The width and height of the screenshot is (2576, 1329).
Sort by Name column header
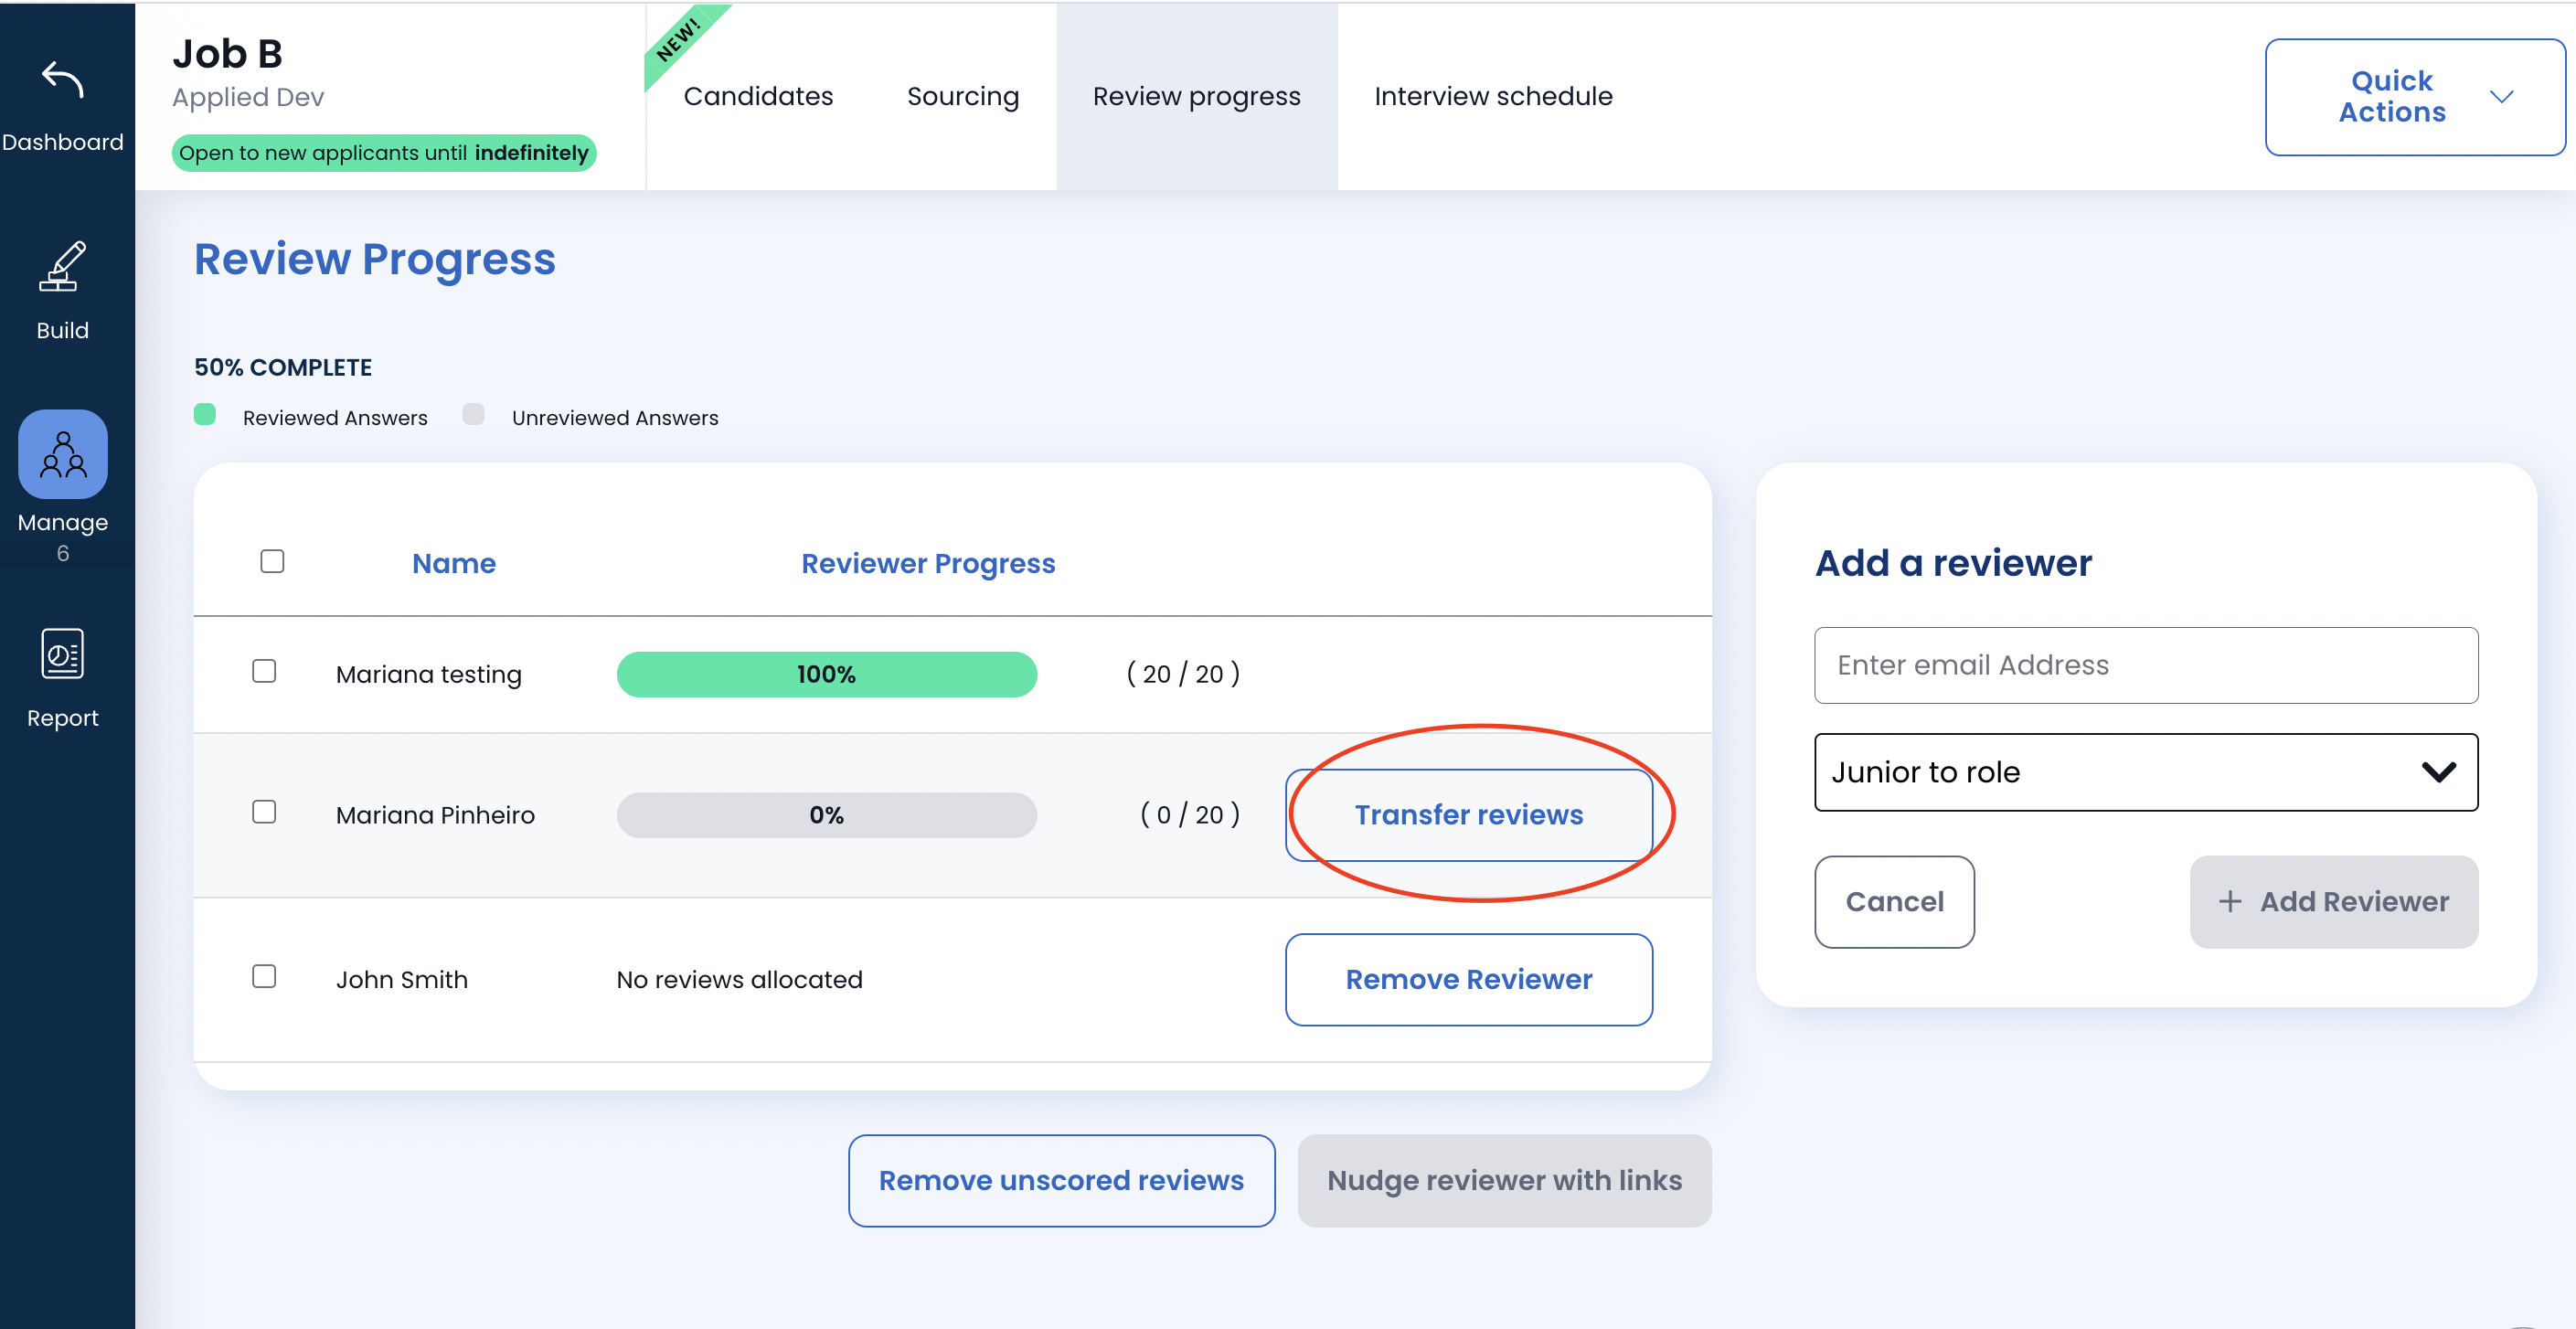point(453,563)
